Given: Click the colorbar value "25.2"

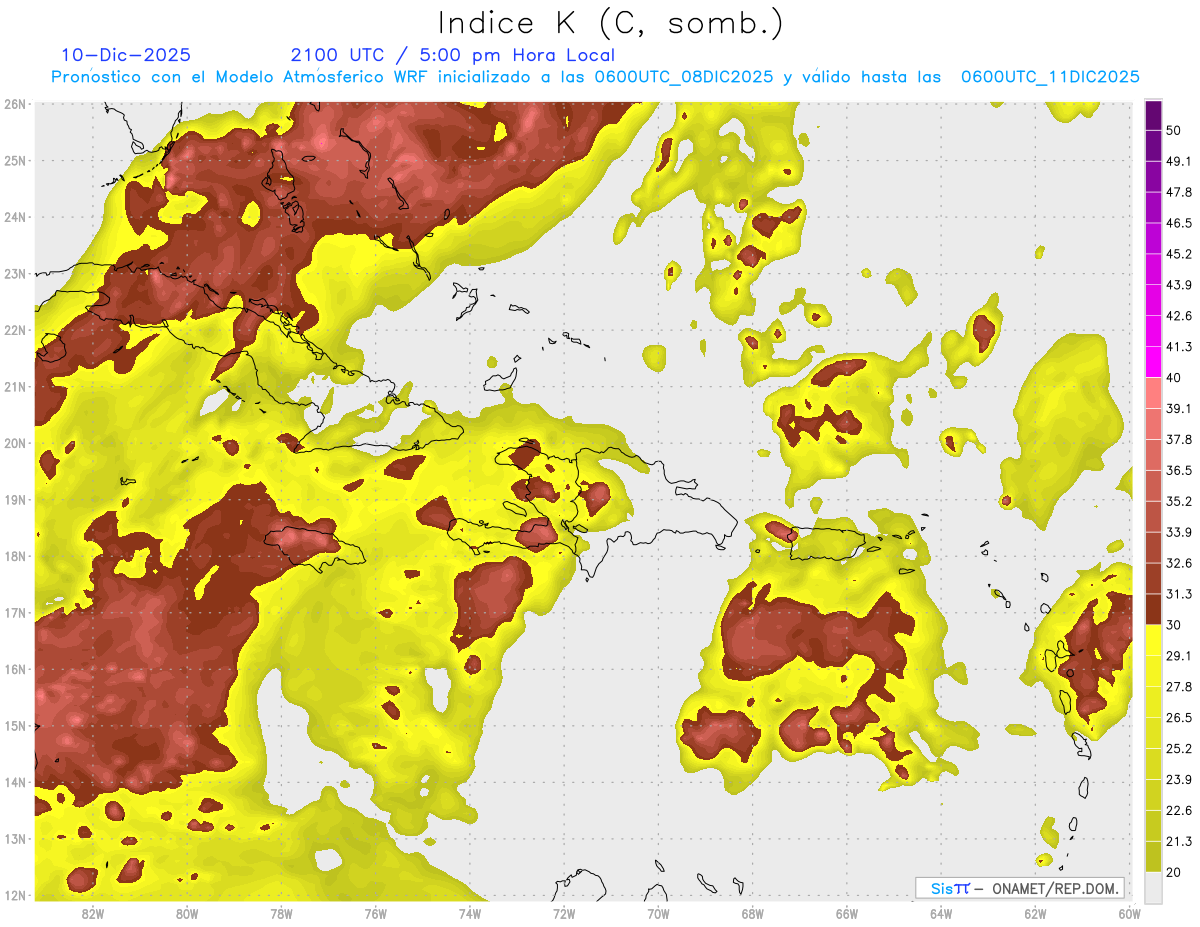Looking at the screenshot, I should pos(1179,748).
